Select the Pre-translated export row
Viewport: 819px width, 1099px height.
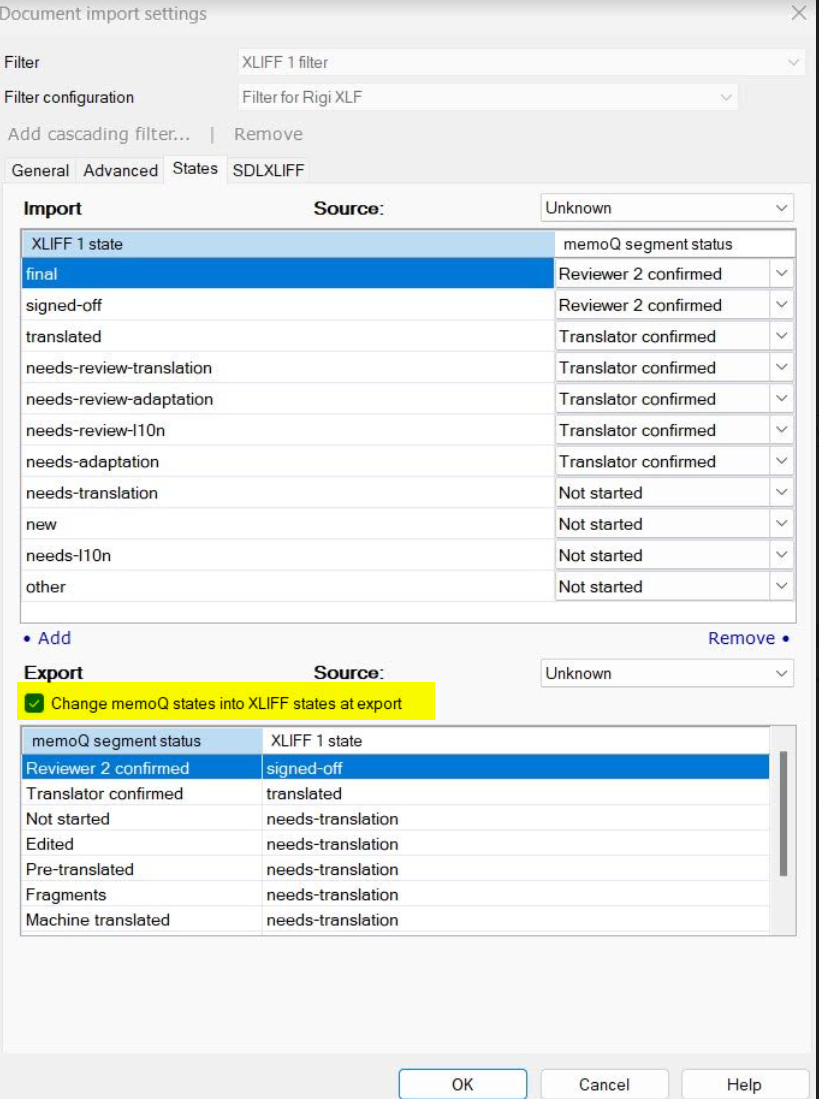pos(396,869)
